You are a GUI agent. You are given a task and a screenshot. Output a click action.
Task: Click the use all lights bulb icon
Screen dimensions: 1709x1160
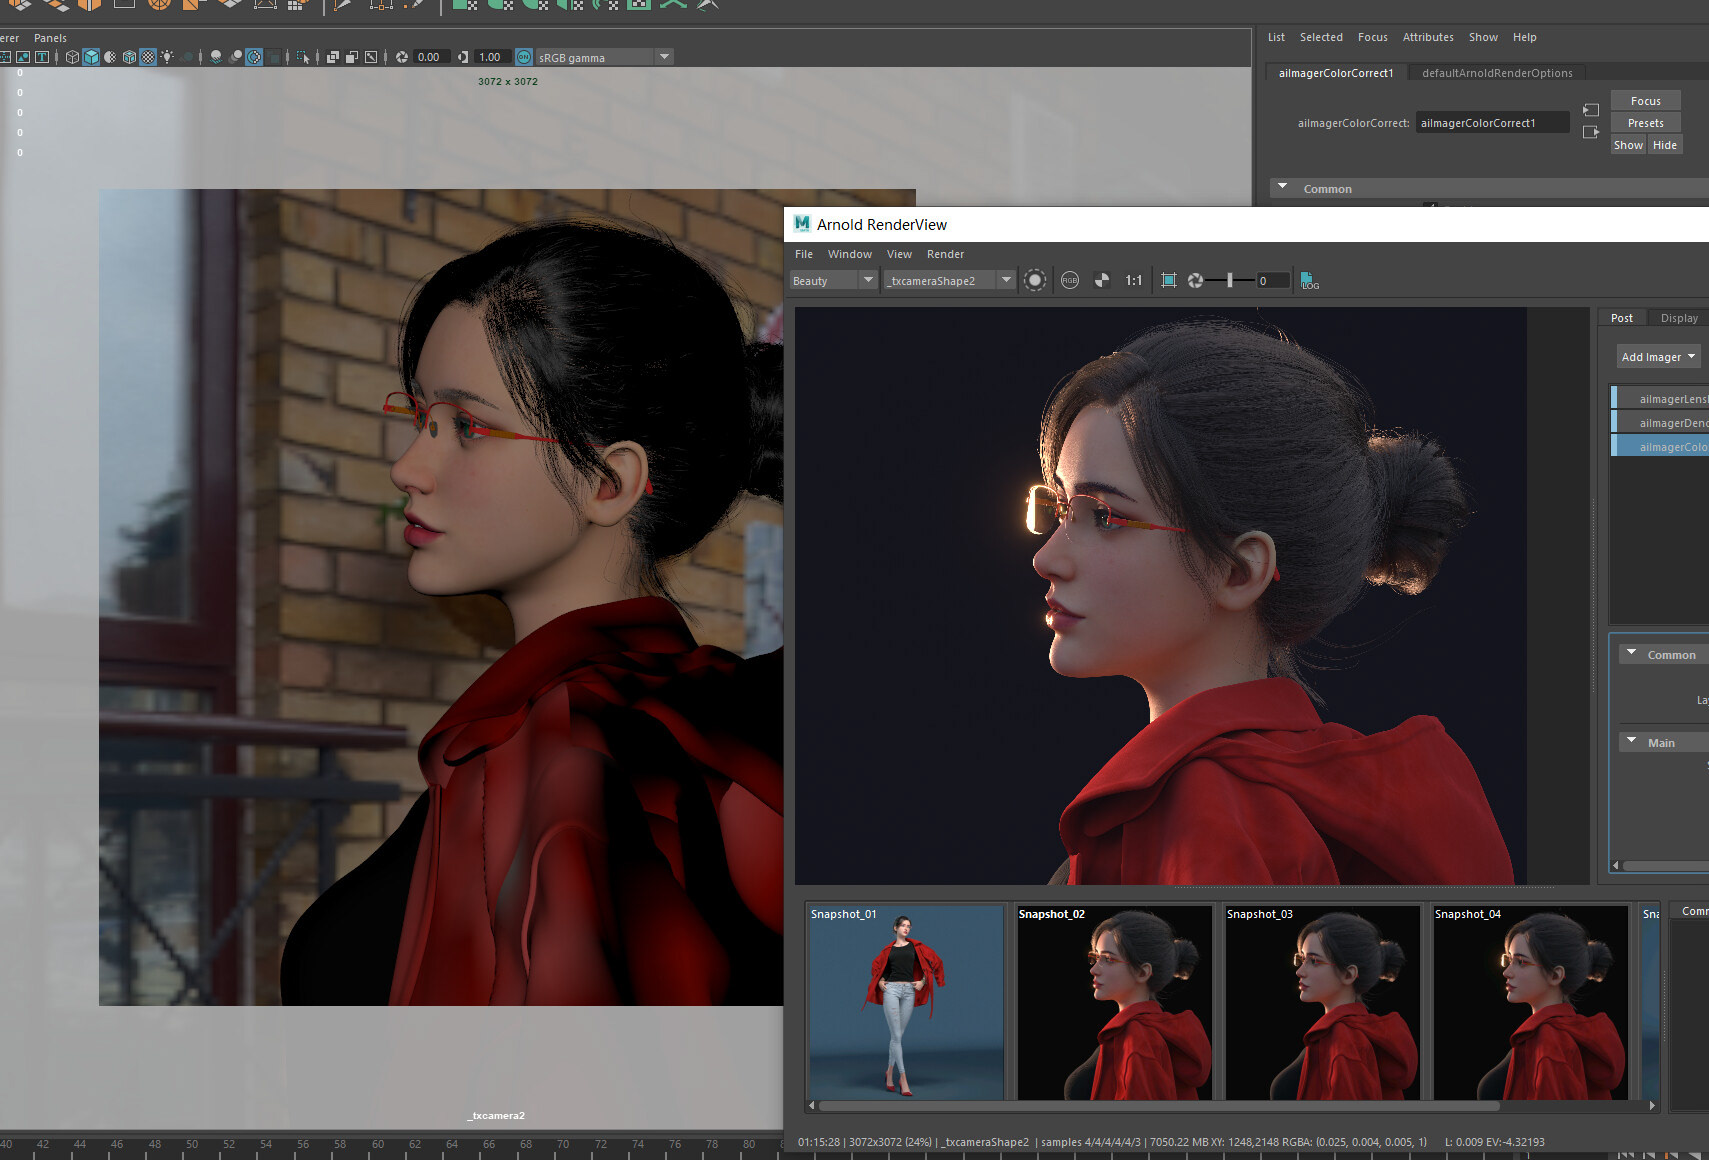(x=167, y=57)
